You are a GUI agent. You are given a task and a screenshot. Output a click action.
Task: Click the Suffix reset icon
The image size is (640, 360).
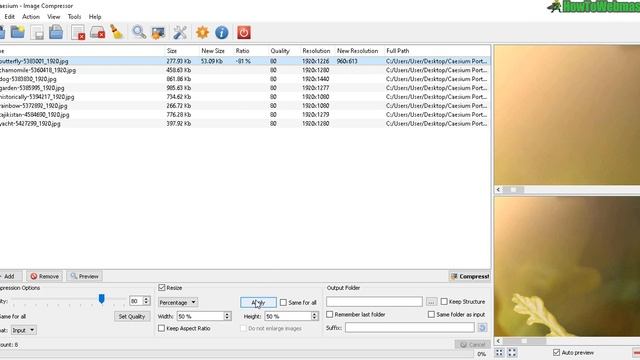pos(482,327)
